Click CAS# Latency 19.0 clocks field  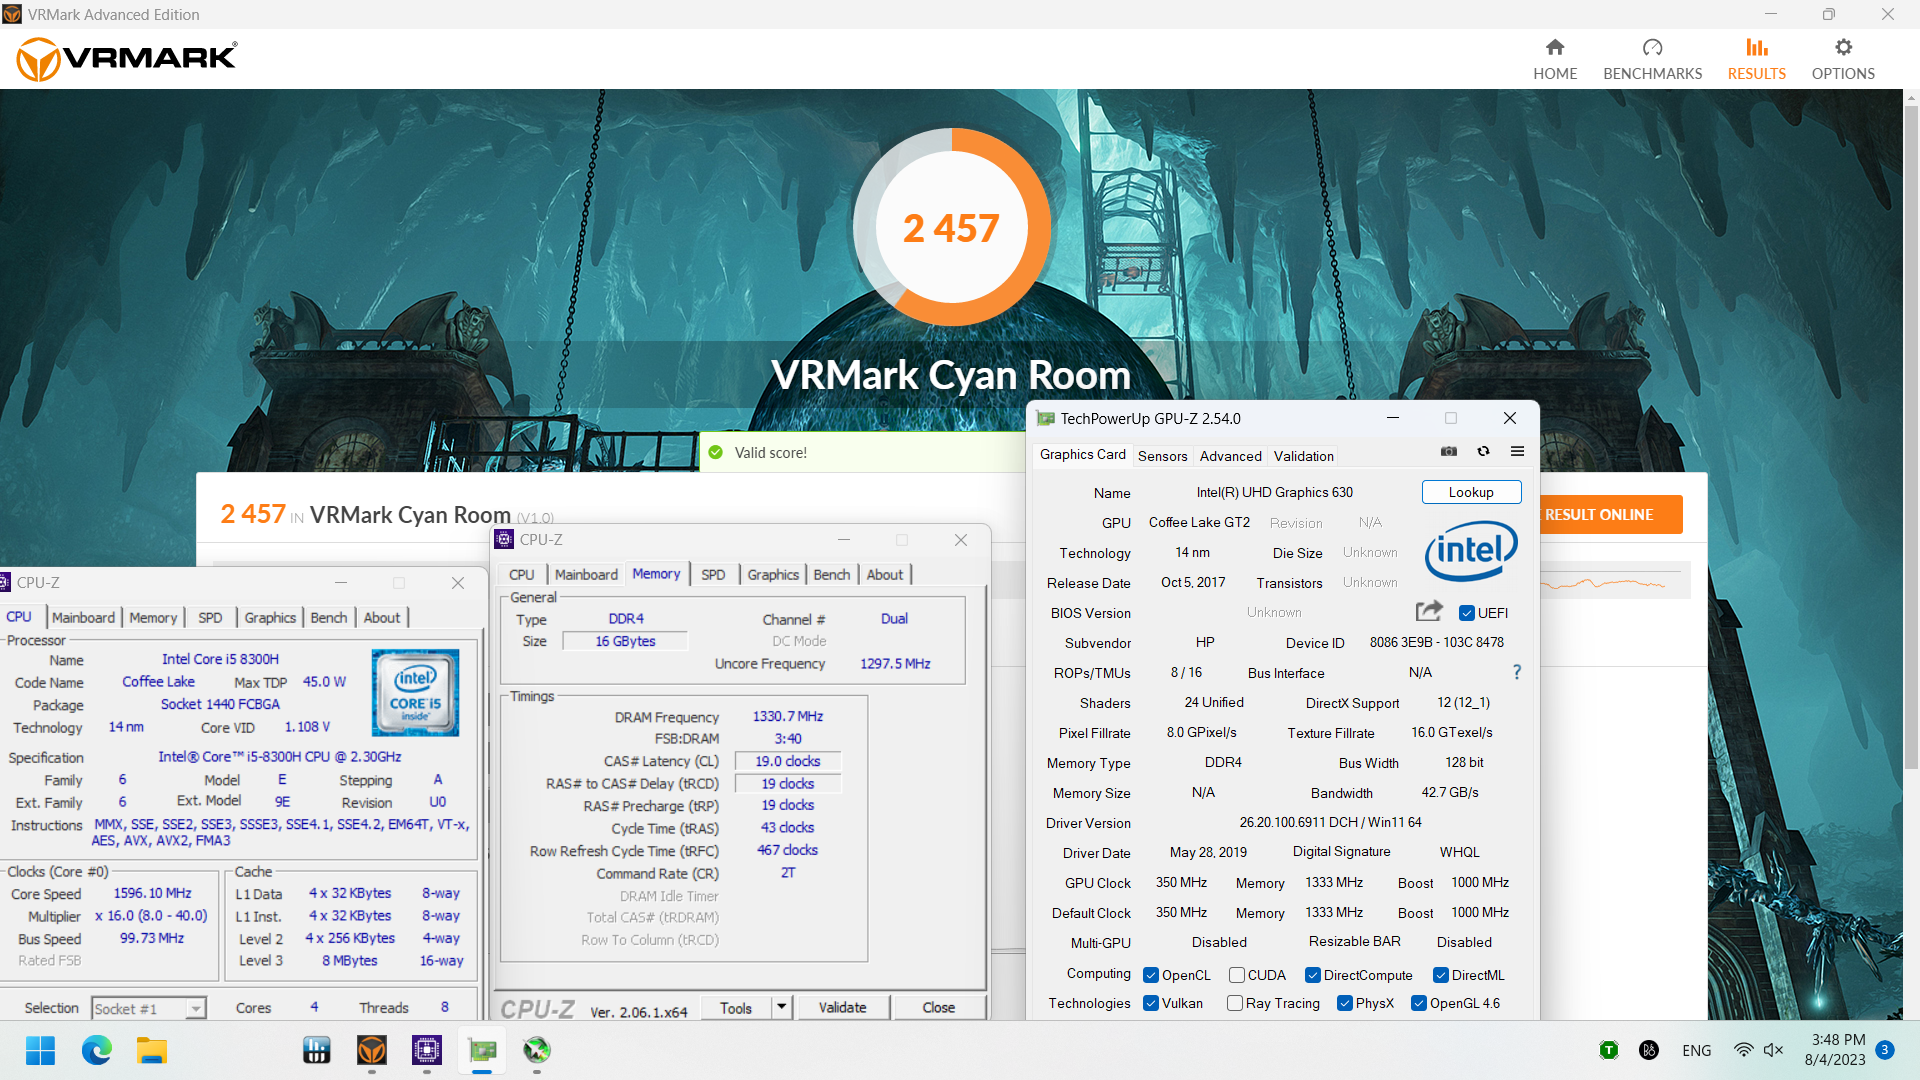tap(787, 761)
